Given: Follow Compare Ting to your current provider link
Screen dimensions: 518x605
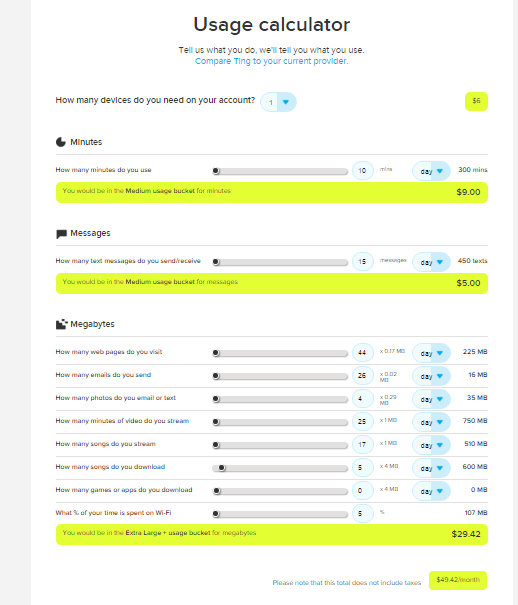Looking at the screenshot, I should (x=271, y=61).
